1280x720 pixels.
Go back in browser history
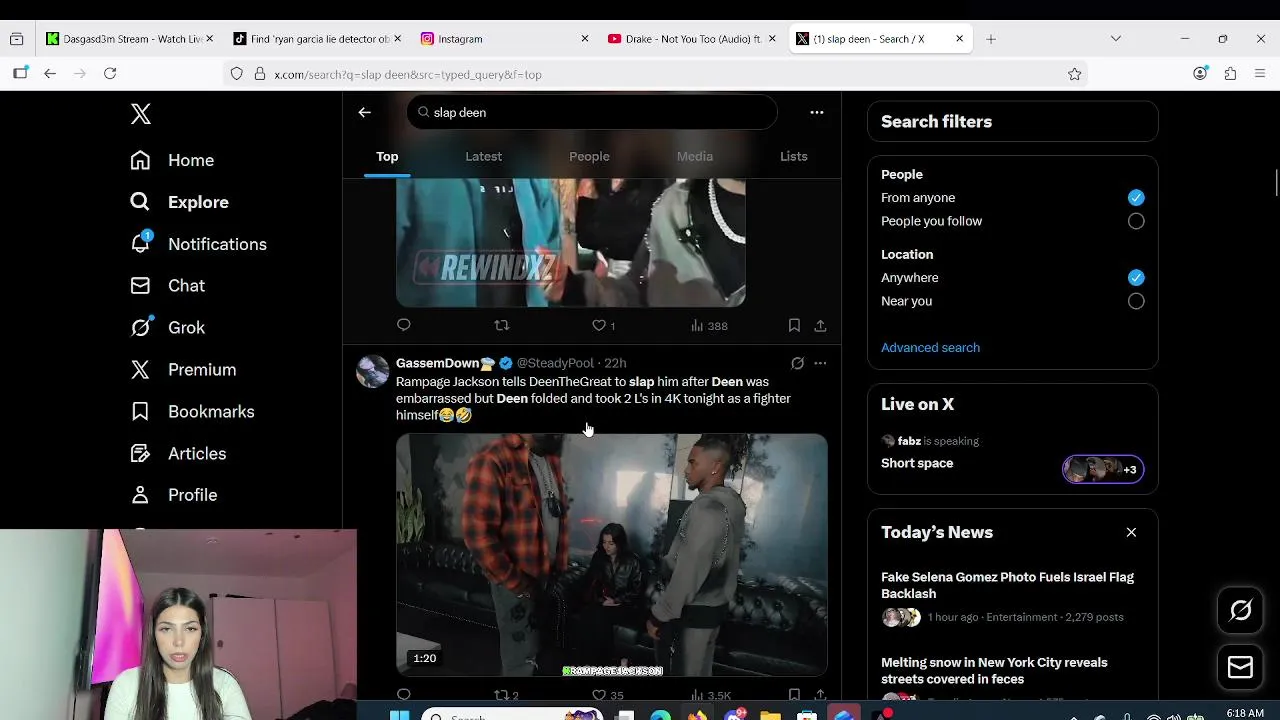[x=50, y=74]
